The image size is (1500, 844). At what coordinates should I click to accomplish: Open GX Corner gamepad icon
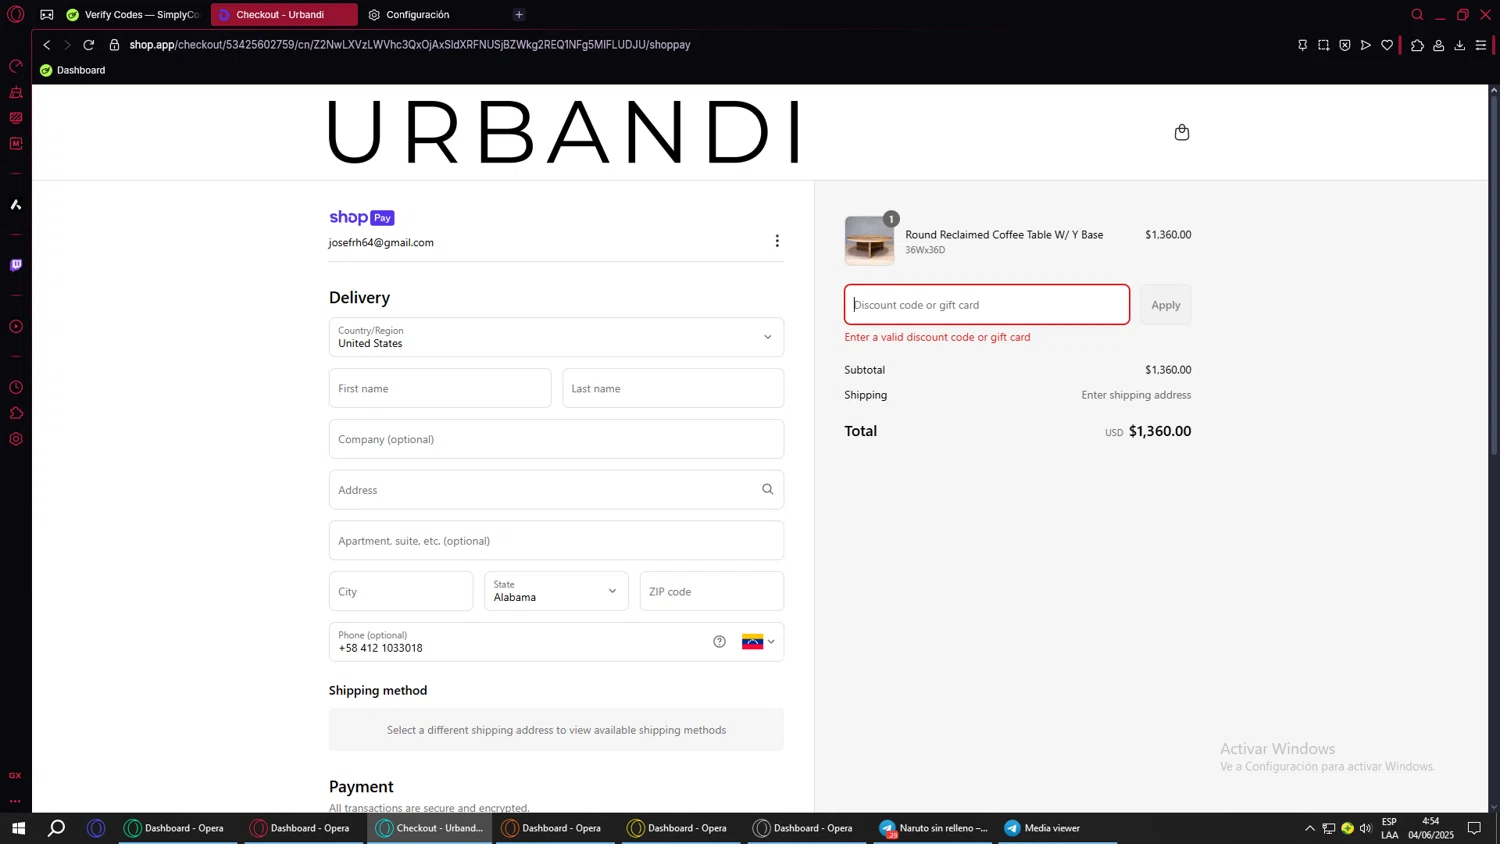47,15
